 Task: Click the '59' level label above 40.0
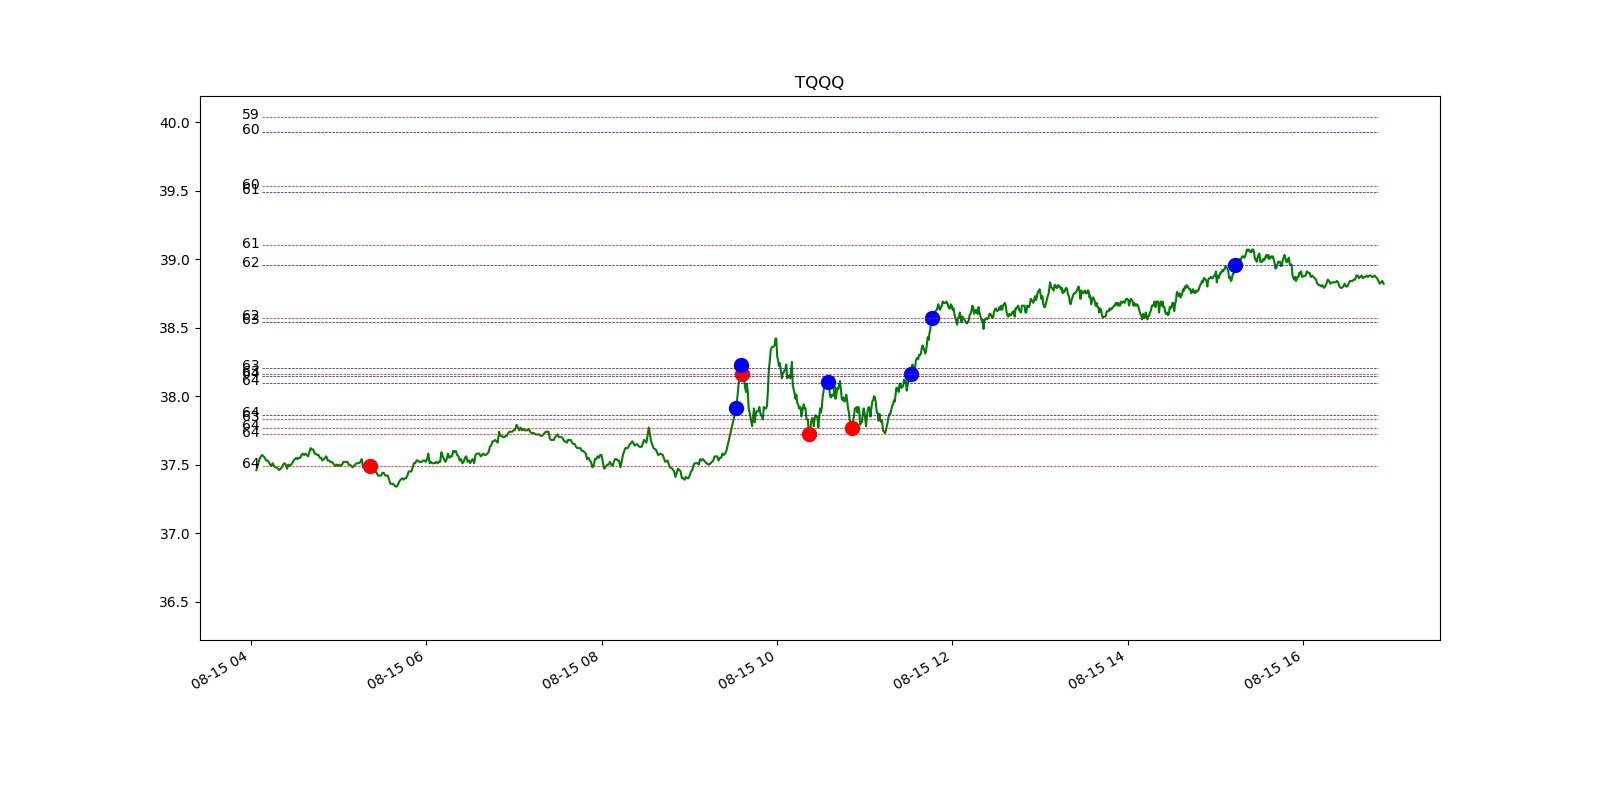click(x=250, y=115)
